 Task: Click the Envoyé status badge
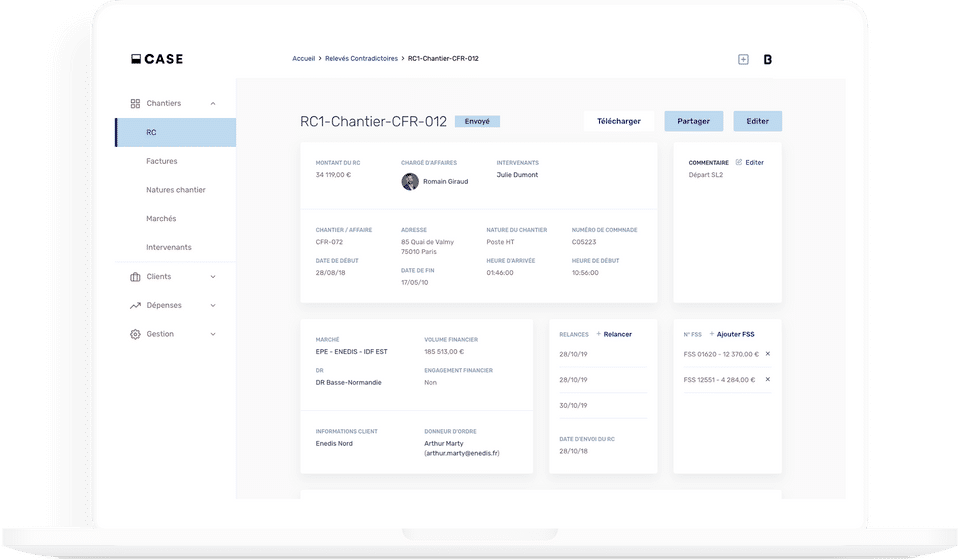click(x=477, y=121)
